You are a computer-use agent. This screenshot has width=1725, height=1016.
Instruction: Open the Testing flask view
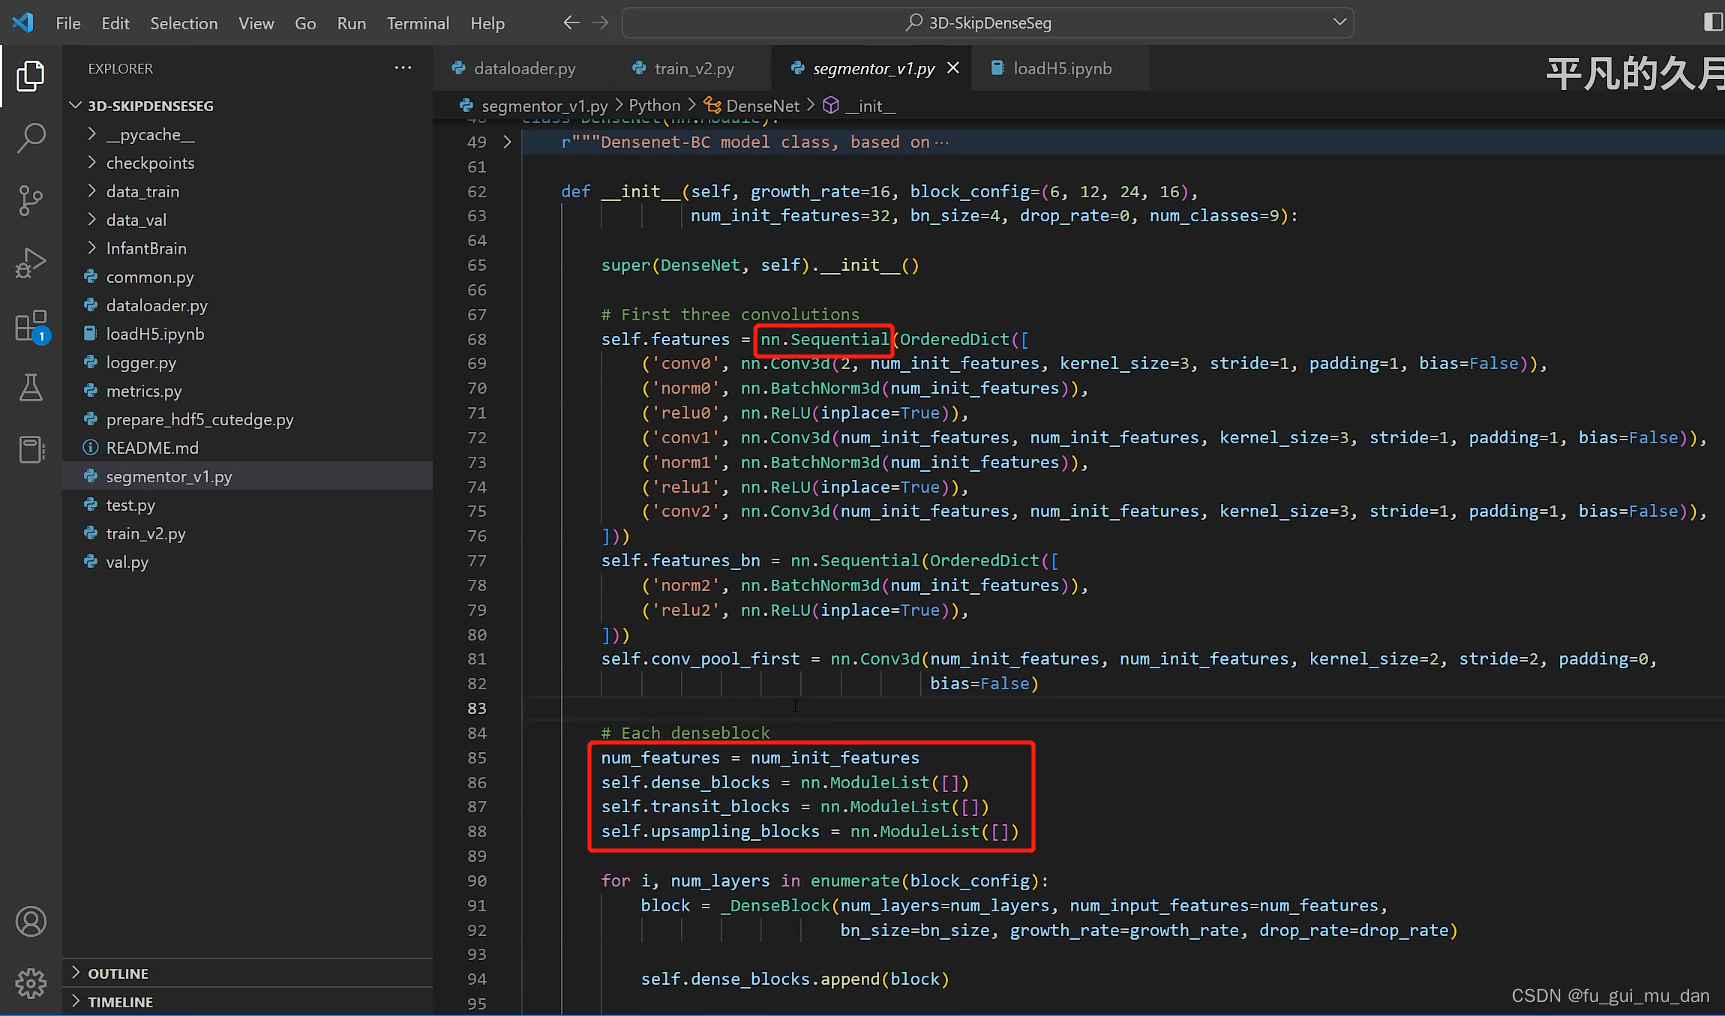31,388
